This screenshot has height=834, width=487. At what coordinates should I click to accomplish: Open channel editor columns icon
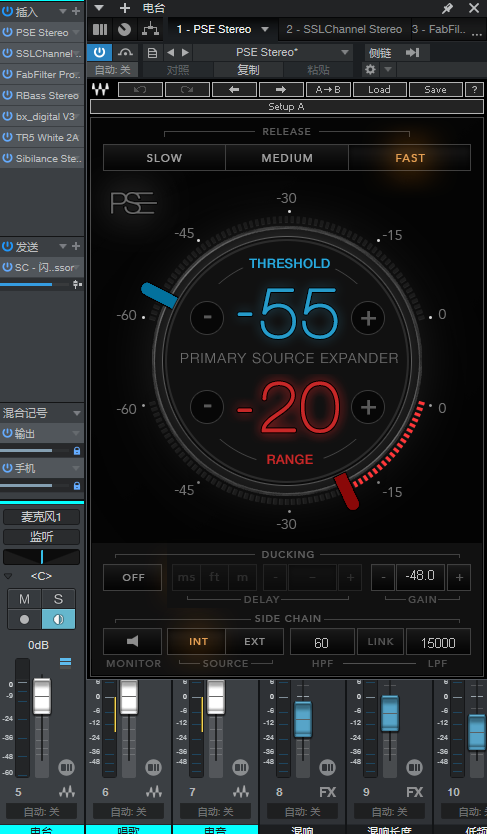(x=100, y=29)
